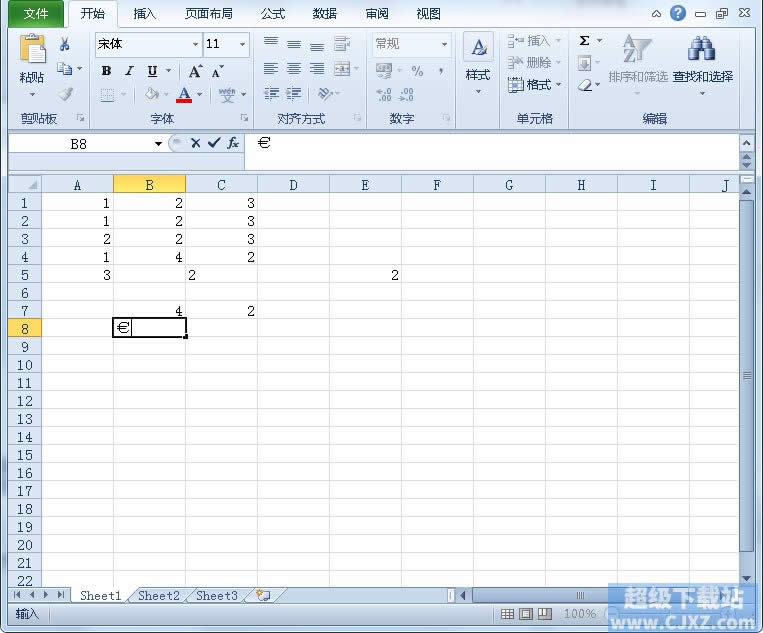
Task: Confirm cell entry with the checkmark icon
Action: coord(214,143)
